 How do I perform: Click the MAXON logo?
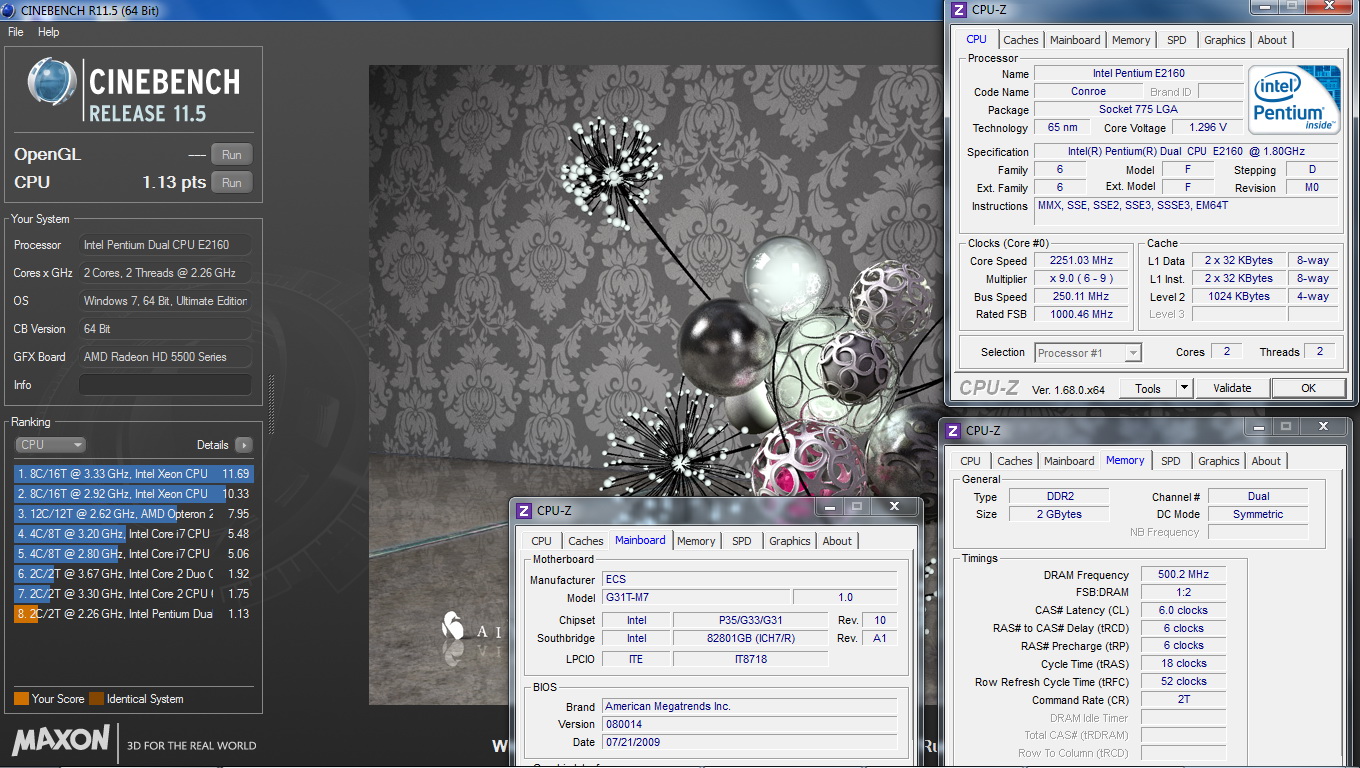coord(61,741)
